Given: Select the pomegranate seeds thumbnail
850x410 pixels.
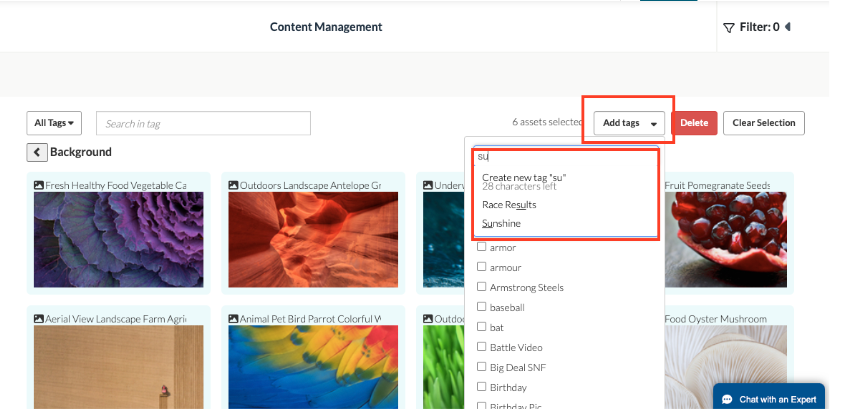Looking at the screenshot, I should point(725,240).
